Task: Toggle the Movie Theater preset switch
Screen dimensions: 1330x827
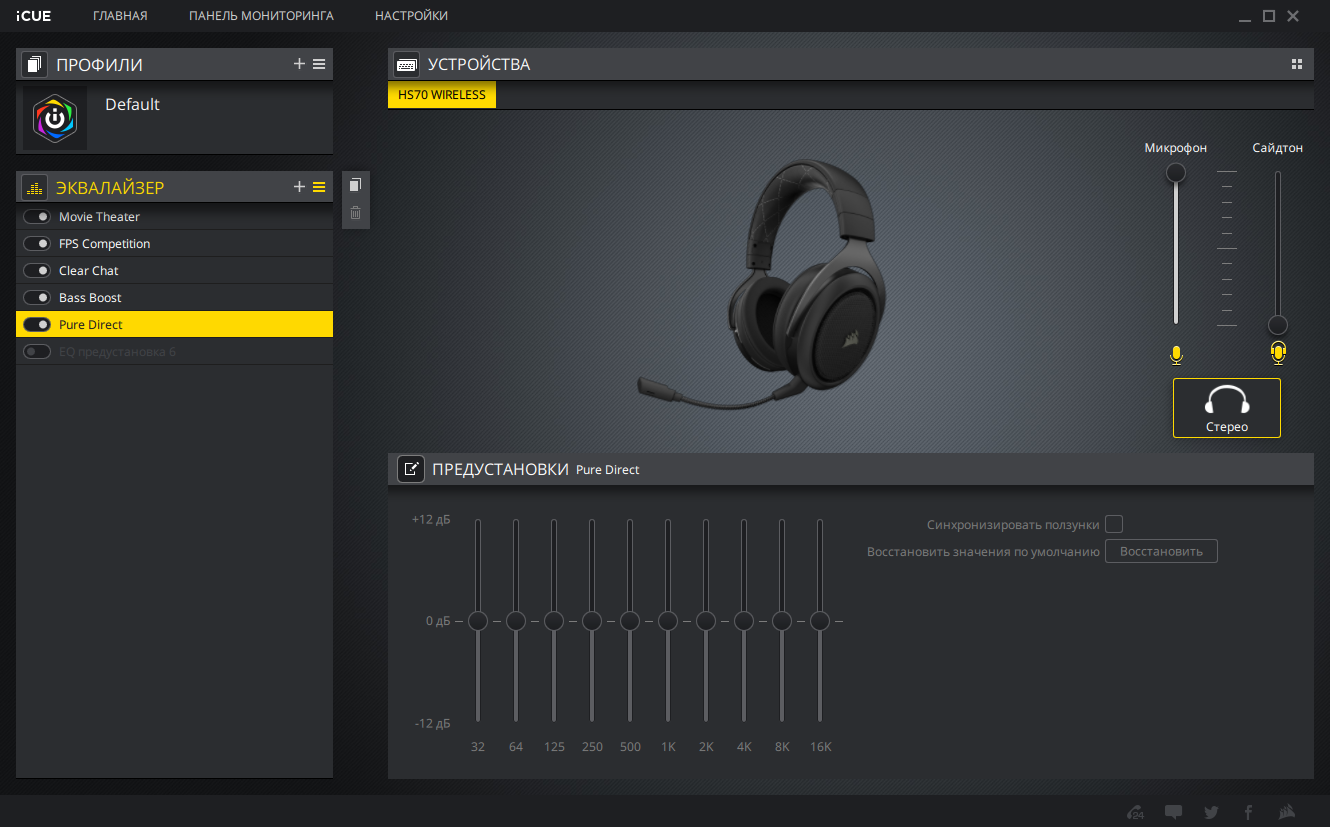Action: [x=37, y=217]
